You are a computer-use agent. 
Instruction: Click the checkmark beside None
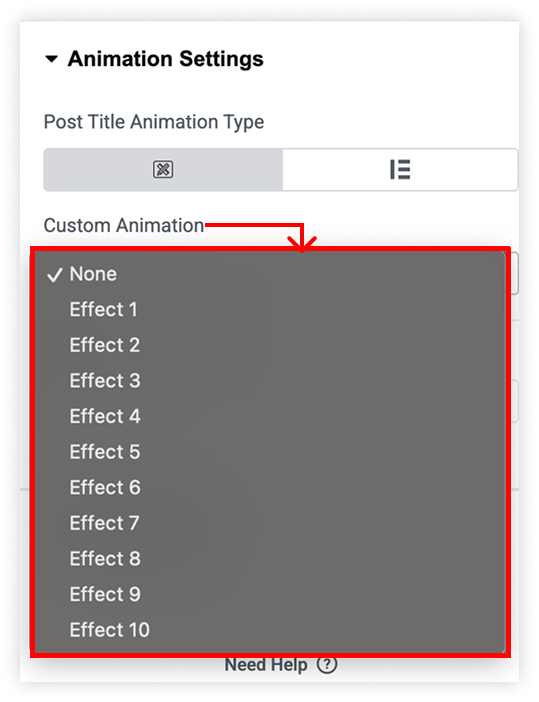55,274
